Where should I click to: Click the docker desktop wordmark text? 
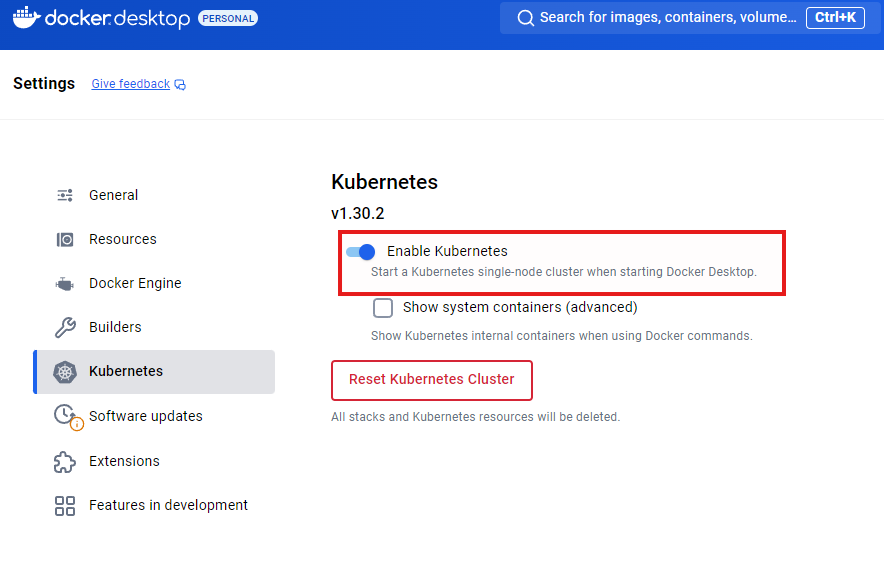point(117,19)
